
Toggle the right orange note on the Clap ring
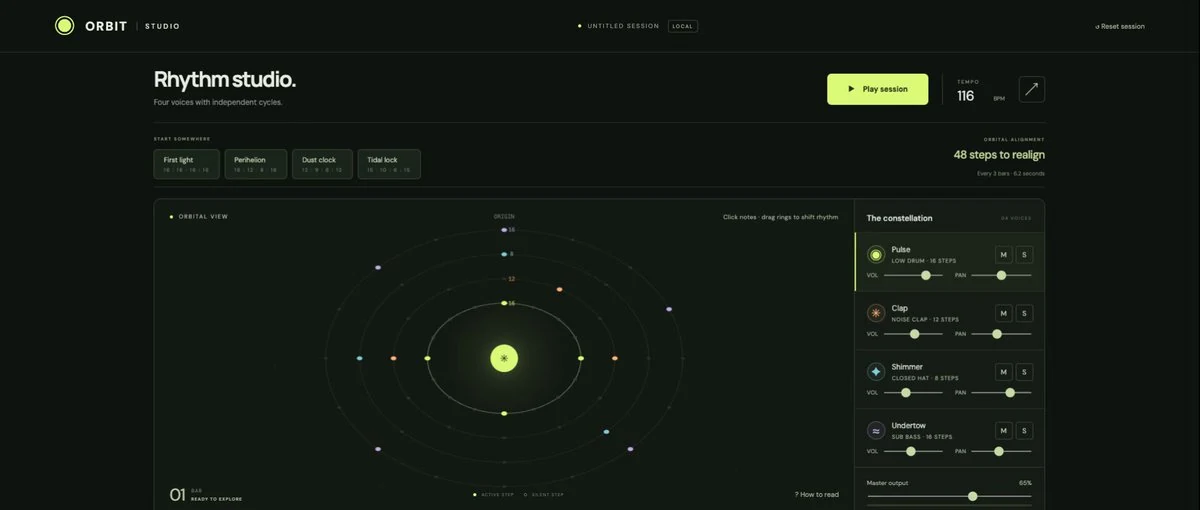point(615,358)
